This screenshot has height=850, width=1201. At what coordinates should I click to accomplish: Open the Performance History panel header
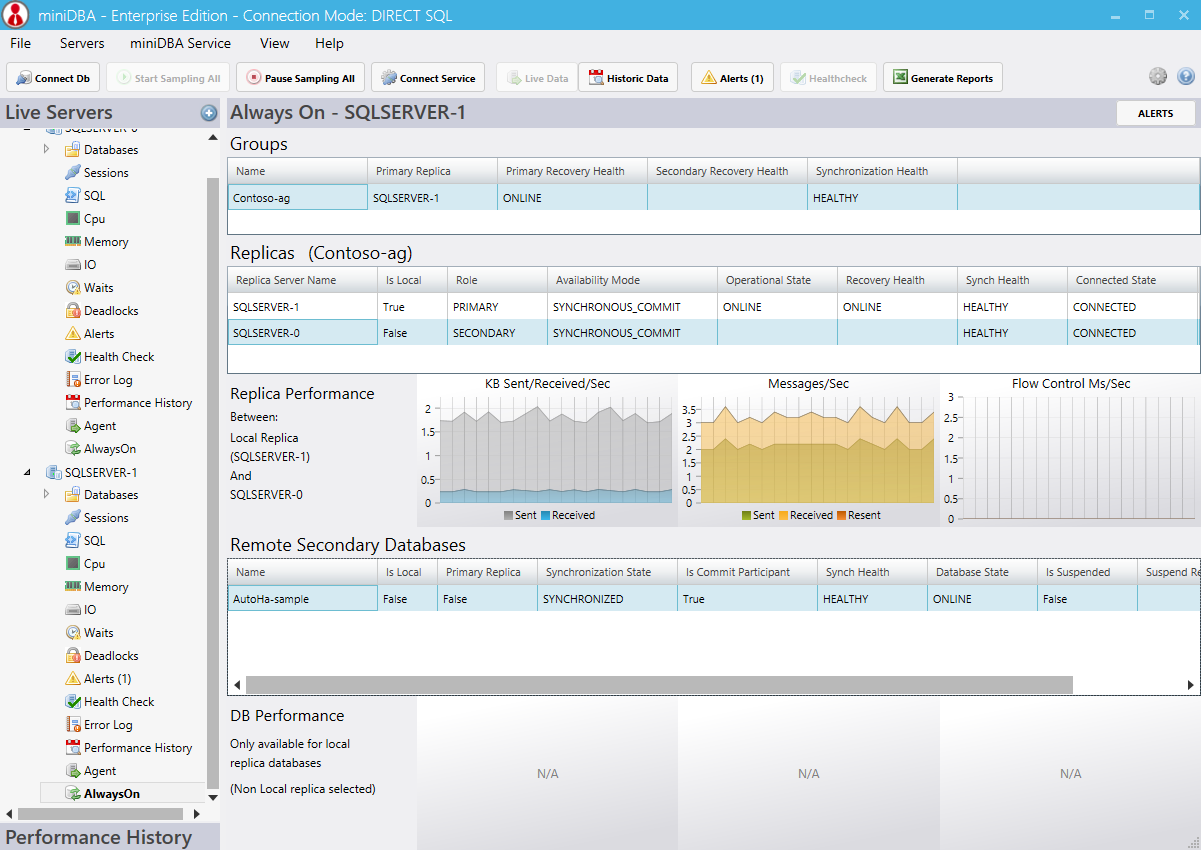(x=110, y=837)
